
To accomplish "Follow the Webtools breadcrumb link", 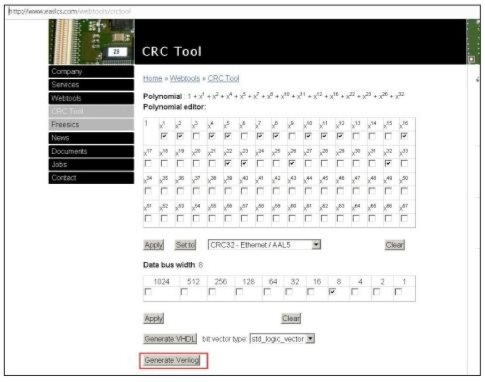I will 185,78.
